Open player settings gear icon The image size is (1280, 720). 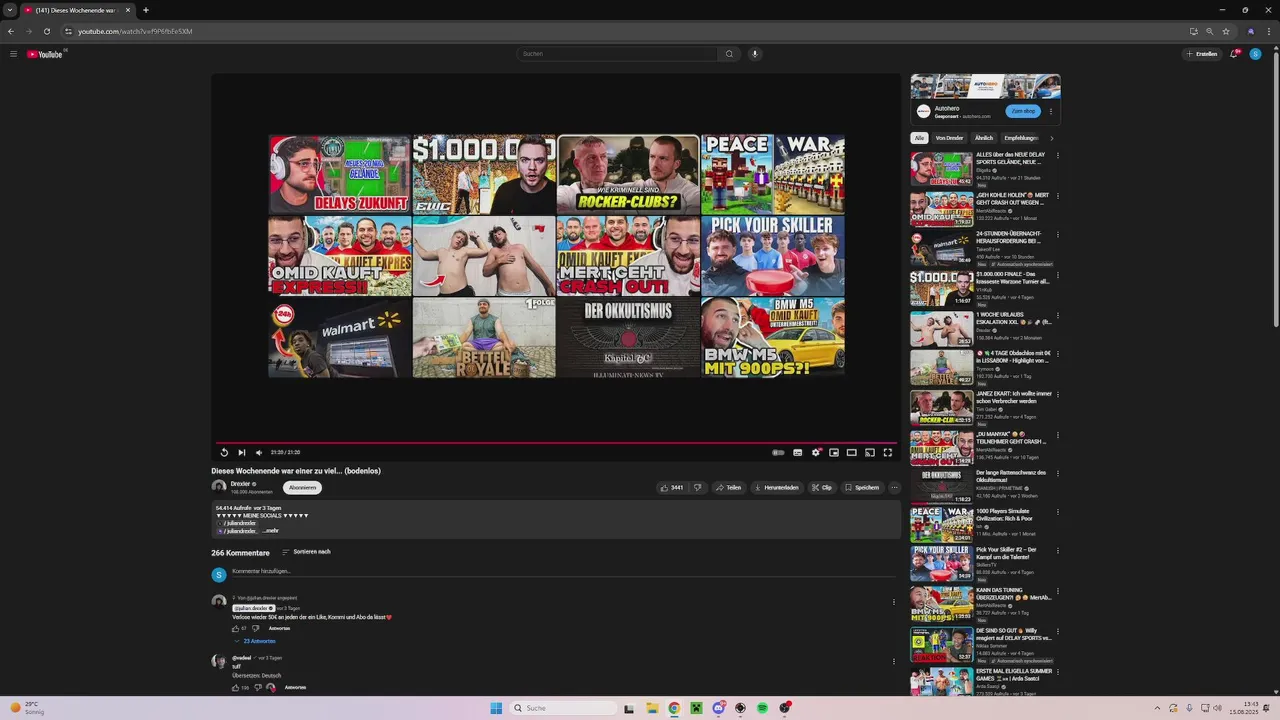[x=816, y=452]
